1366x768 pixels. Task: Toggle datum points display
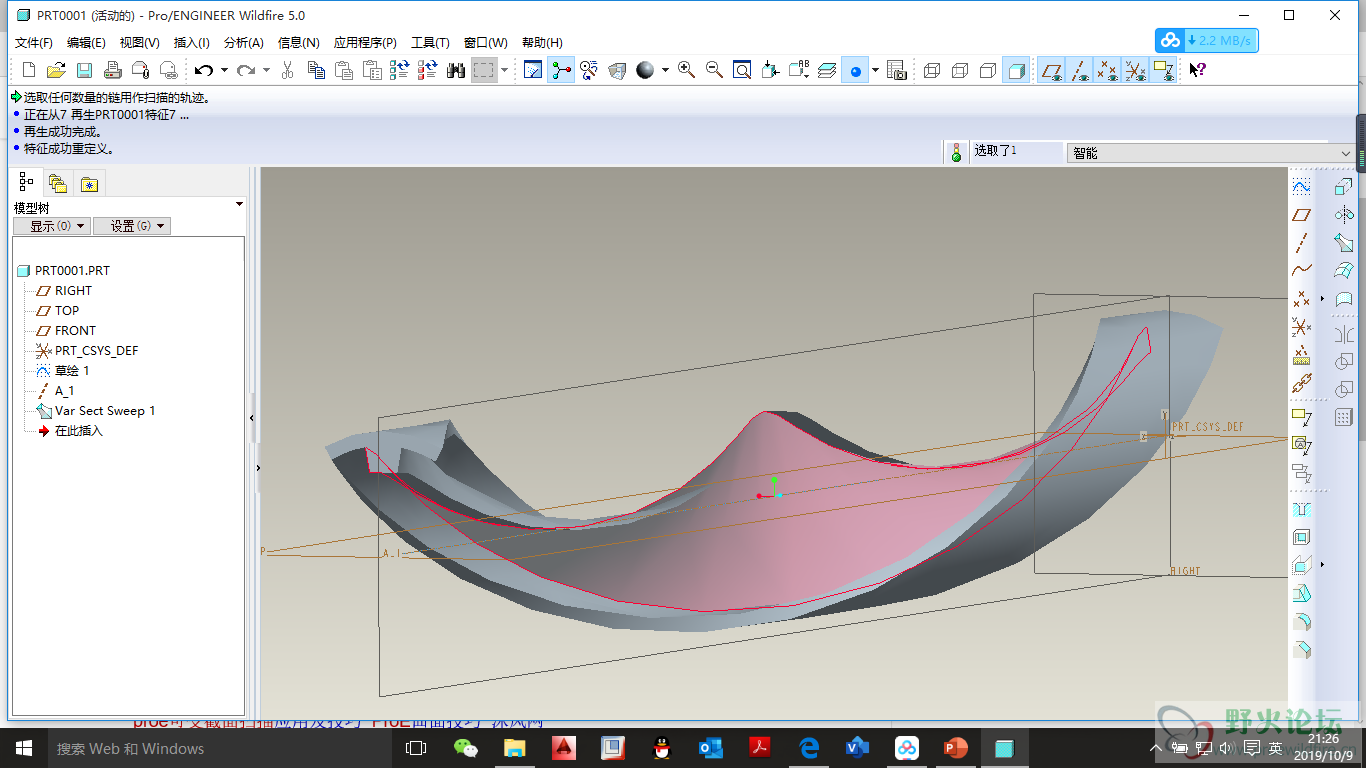[1107, 70]
